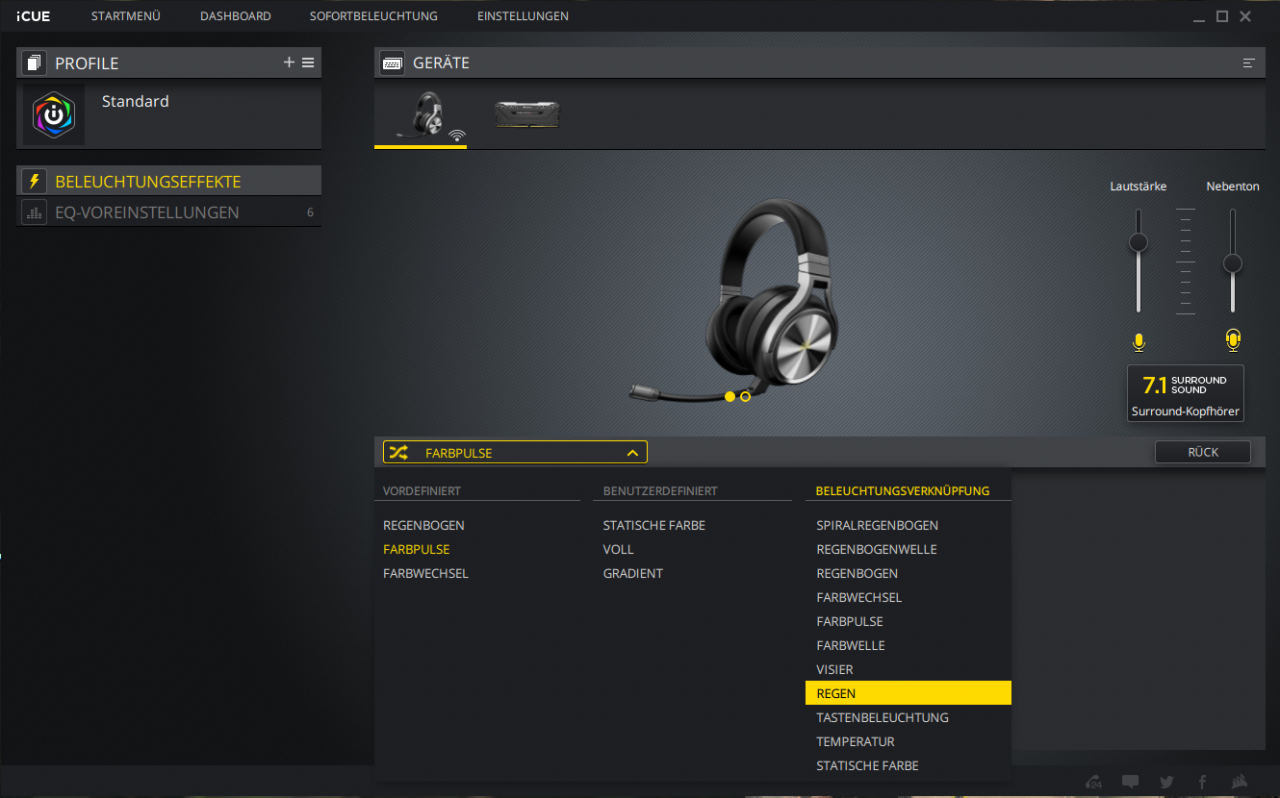
Task: Adjust the Nebenton sidetone slider
Action: coord(1233,263)
